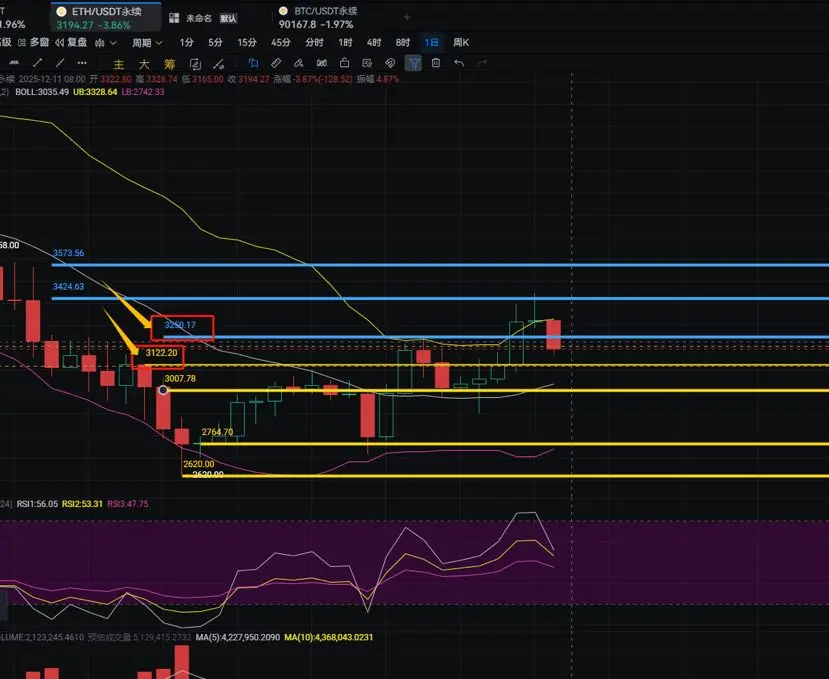Screen dimensions: 829x679
Task: Add a new chart tab
Action: tap(407, 17)
